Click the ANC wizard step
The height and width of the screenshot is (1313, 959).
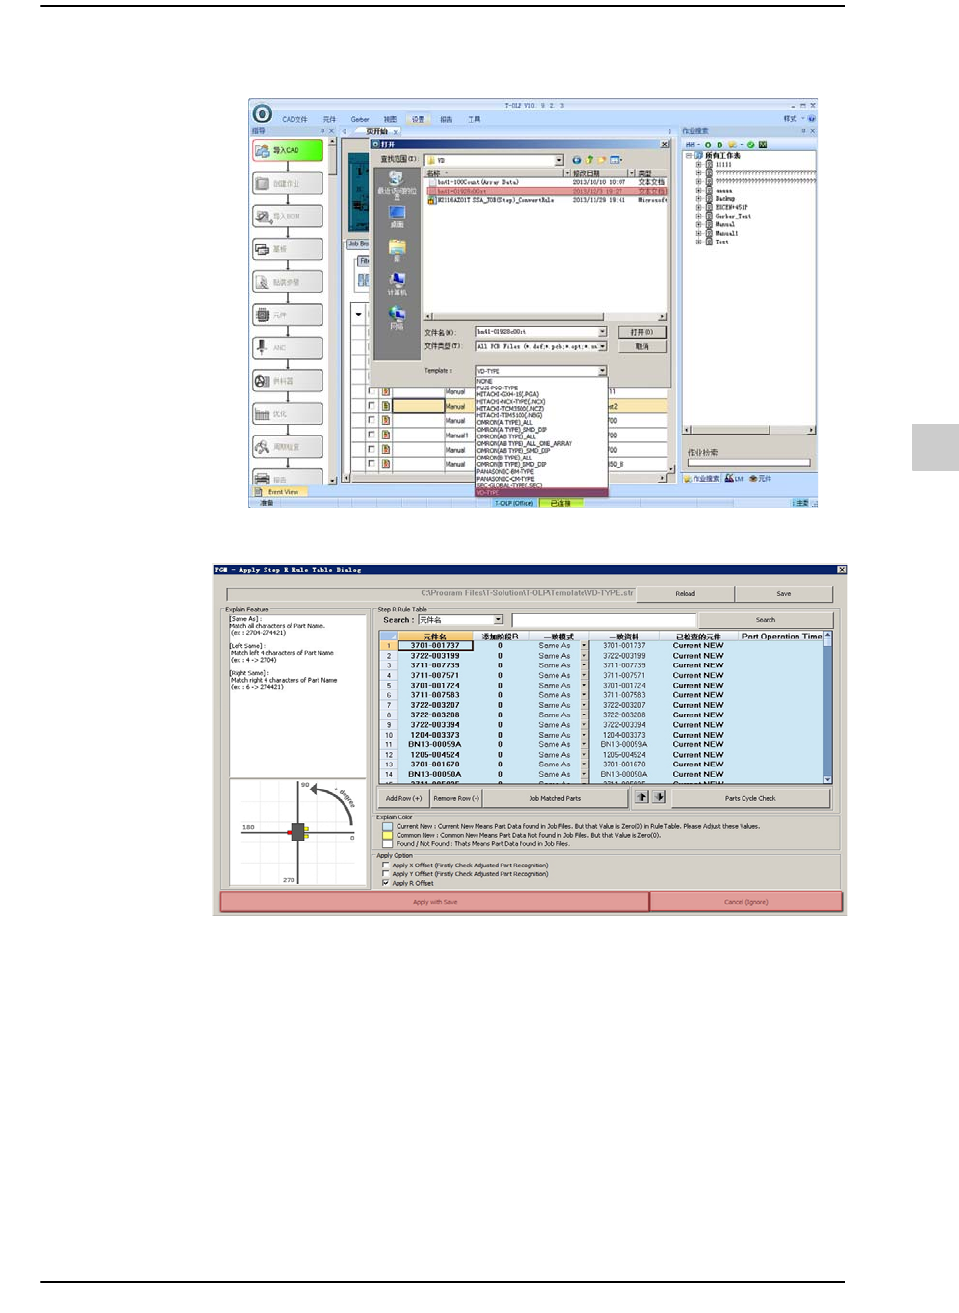pyautogui.click(x=288, y=348)
